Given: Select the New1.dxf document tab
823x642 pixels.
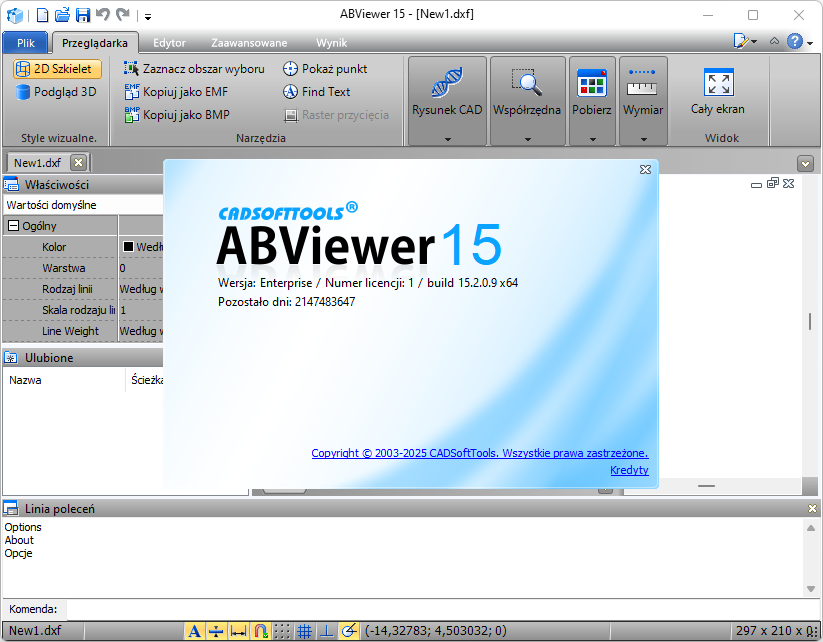Looking at the screenshot, I should pyautogui.click(x=38, y=163).
